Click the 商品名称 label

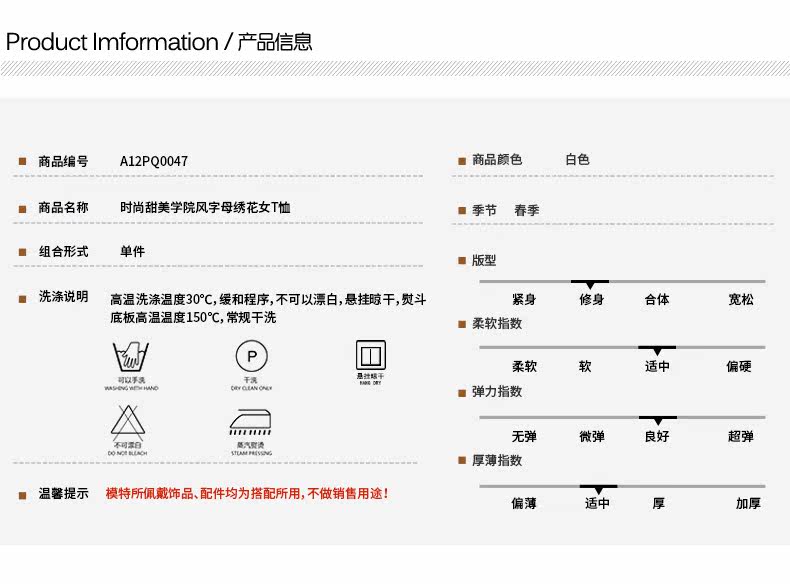click(x=63, y=208)
